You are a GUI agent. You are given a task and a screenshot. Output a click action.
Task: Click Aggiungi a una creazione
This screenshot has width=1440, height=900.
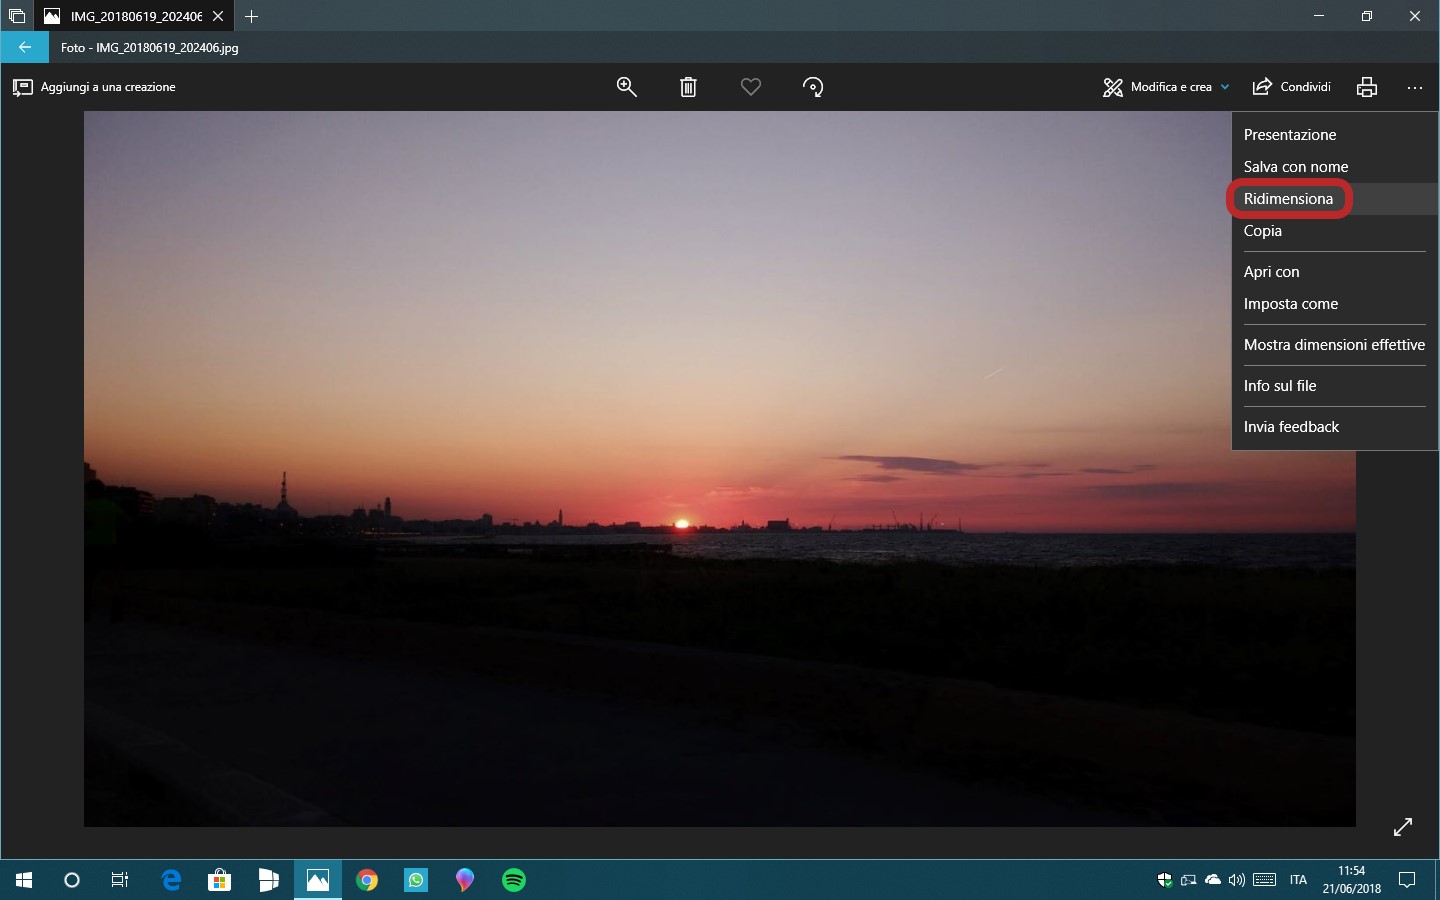click(x=94, y=87)
